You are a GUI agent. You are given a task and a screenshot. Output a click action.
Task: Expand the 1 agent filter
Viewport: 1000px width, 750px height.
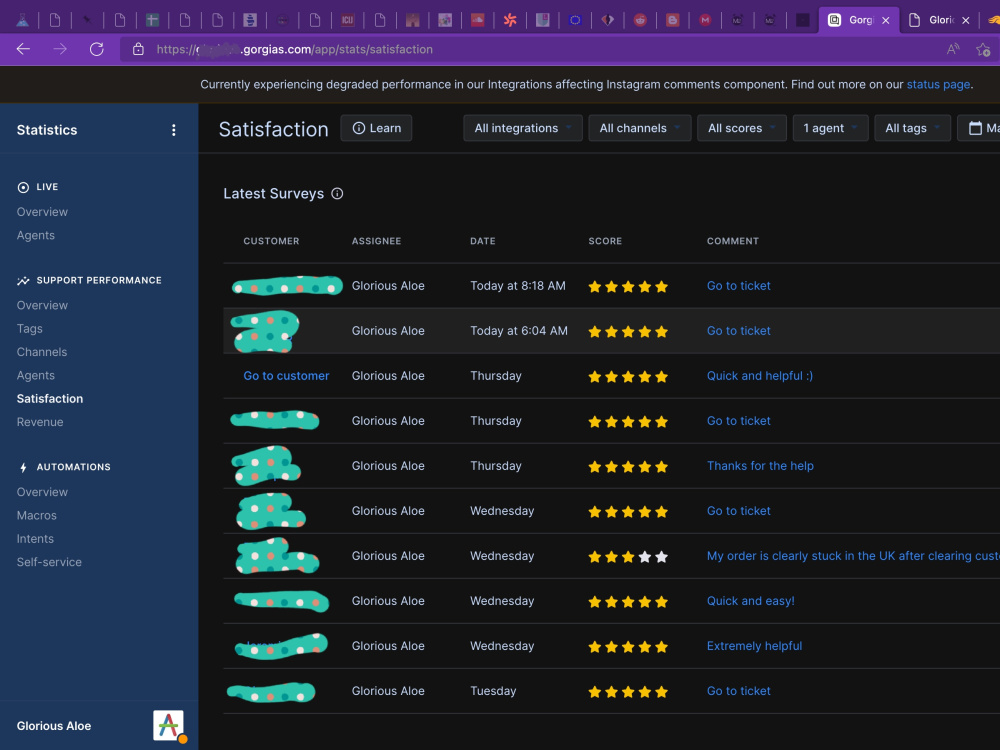830,128
